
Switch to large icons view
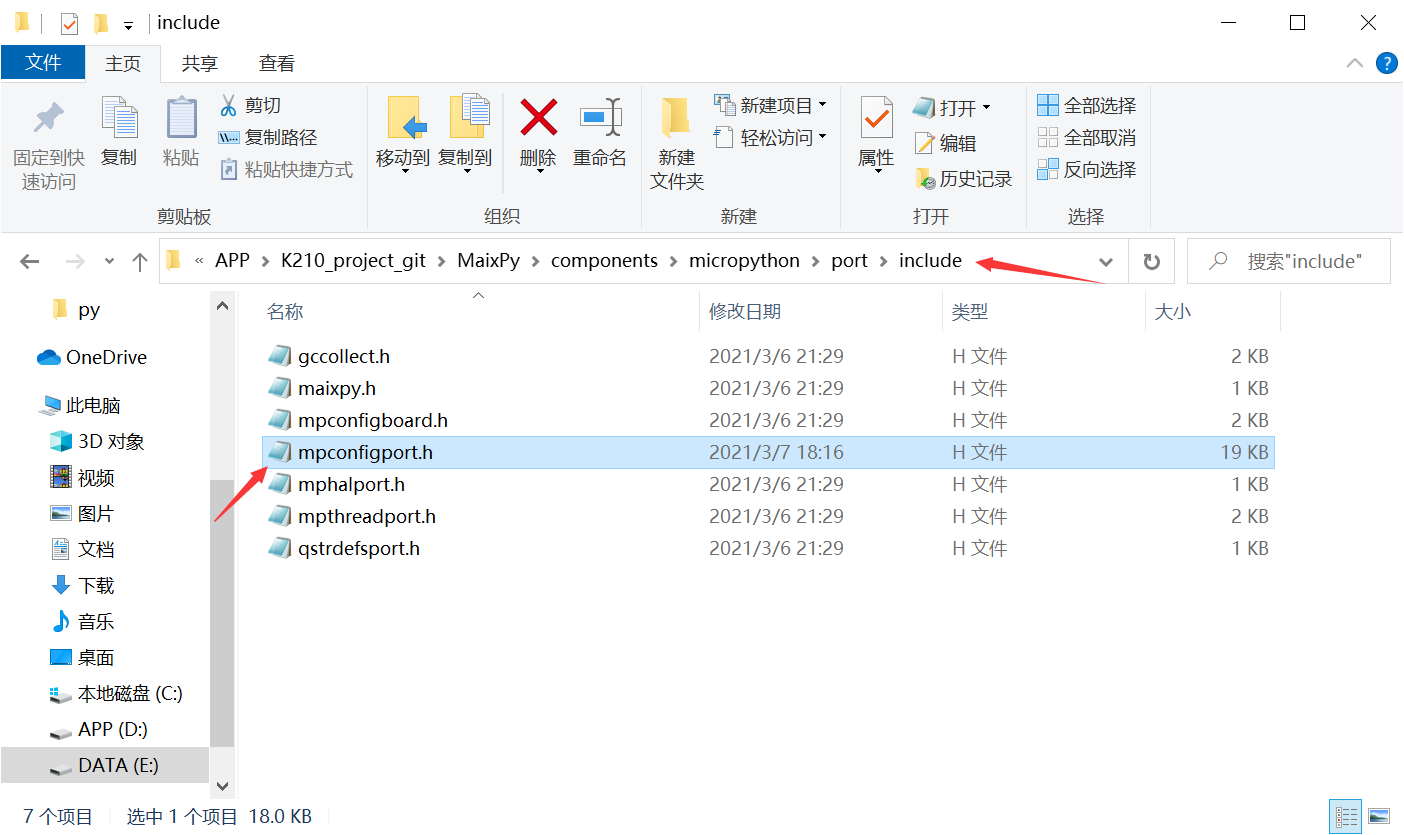coord(1379,816)
